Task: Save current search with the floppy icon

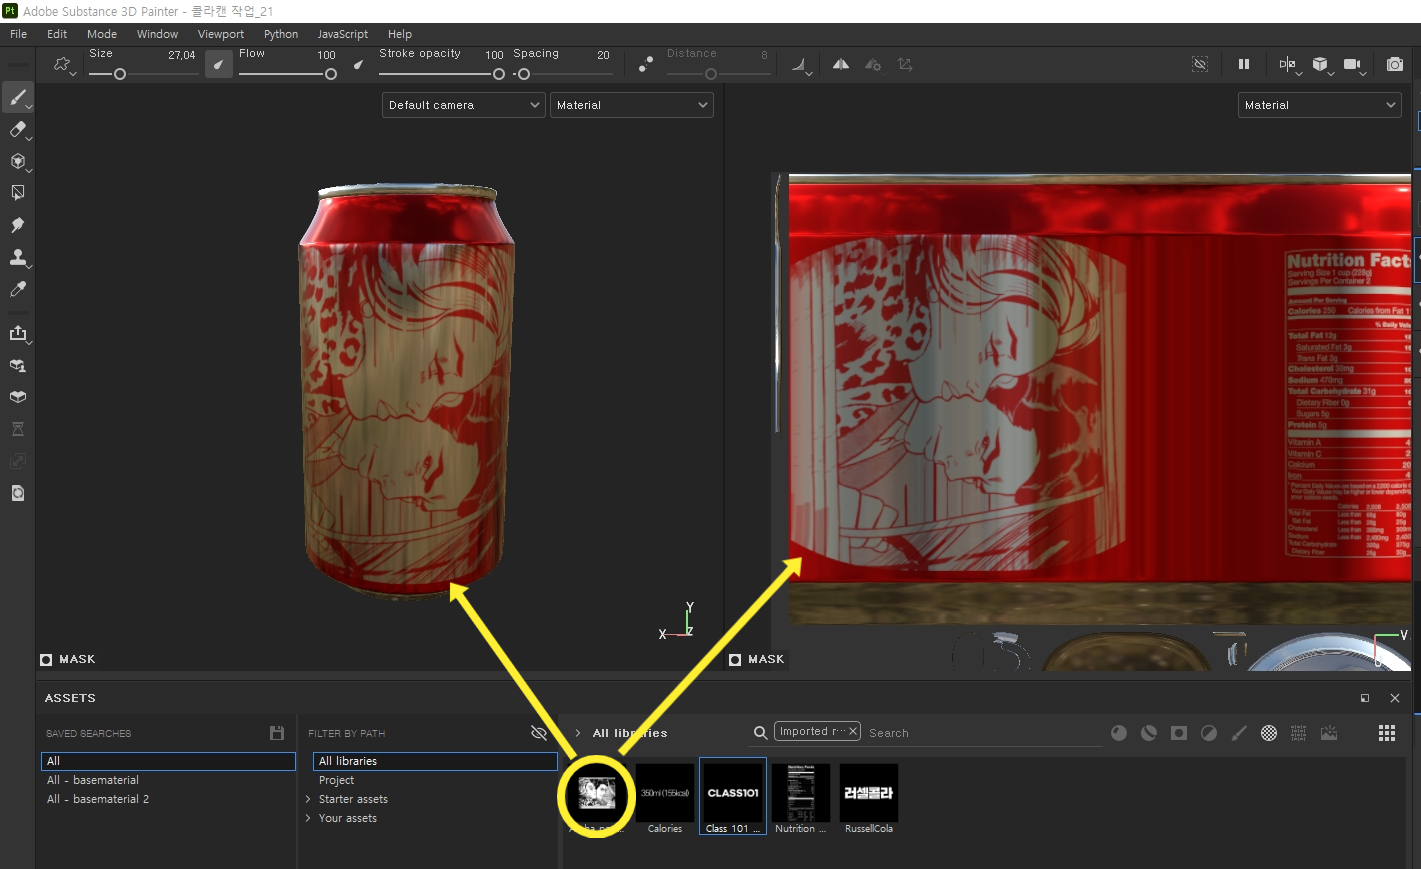Action: 277,733
